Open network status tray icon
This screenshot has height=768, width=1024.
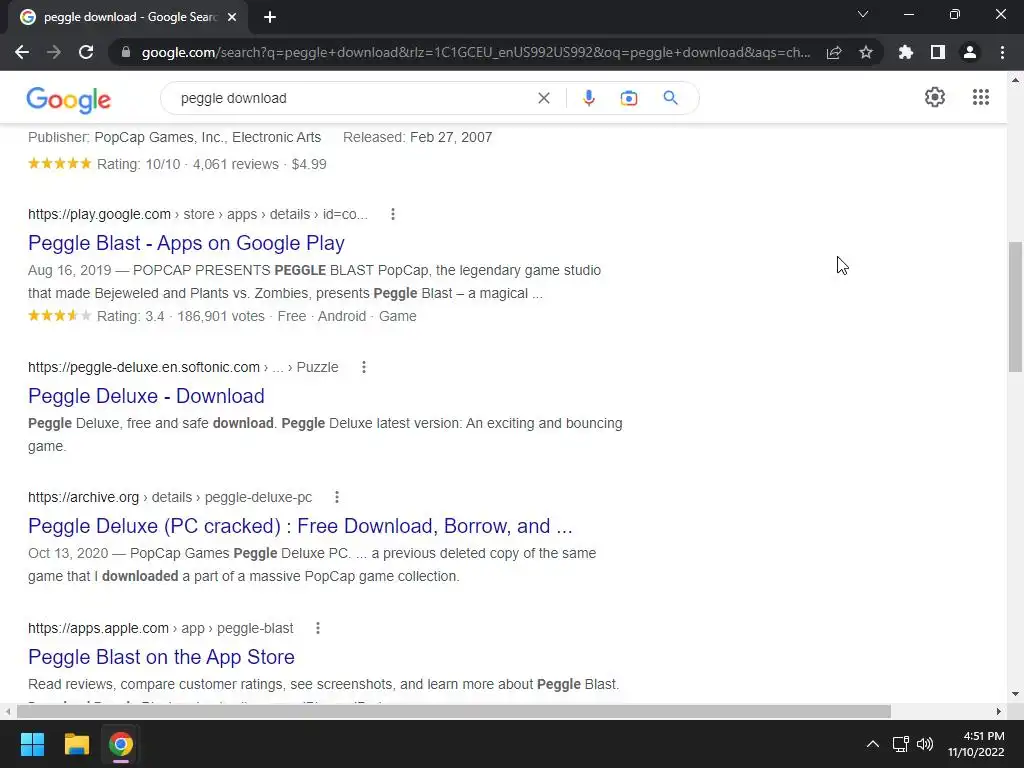[901, 744]
